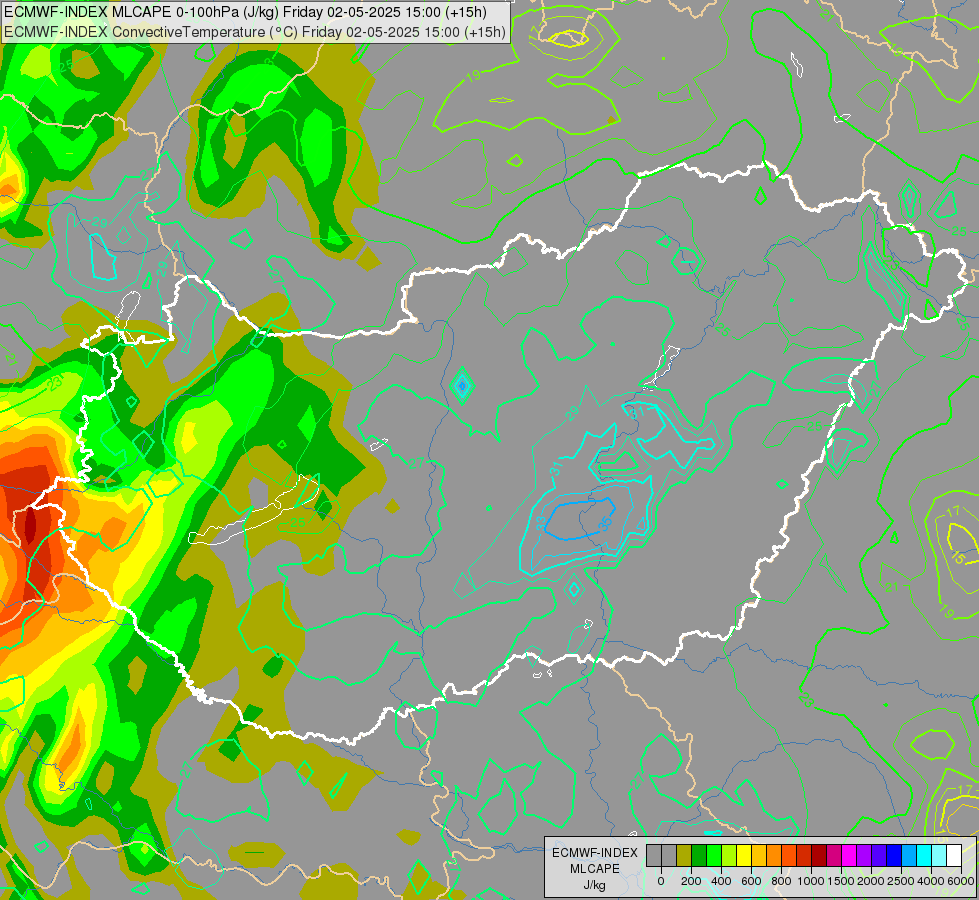Click the 35 contour label on map

coord(605,523)
